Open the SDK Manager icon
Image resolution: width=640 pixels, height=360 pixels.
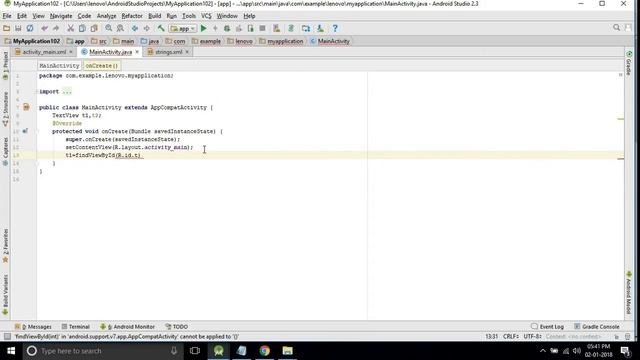coord(320,28)
